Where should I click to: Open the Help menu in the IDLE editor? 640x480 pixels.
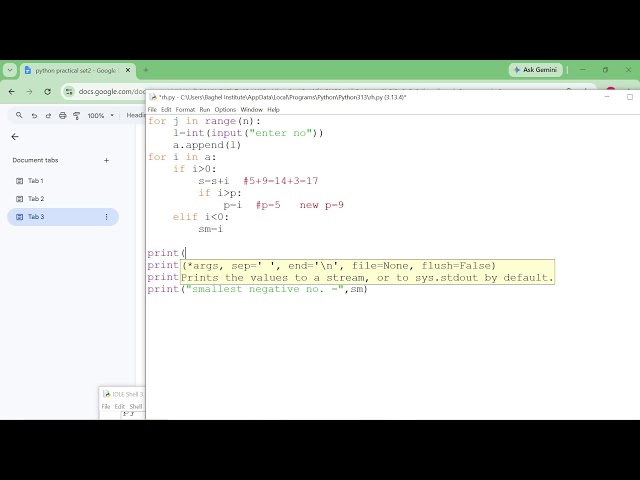point(273,109)
